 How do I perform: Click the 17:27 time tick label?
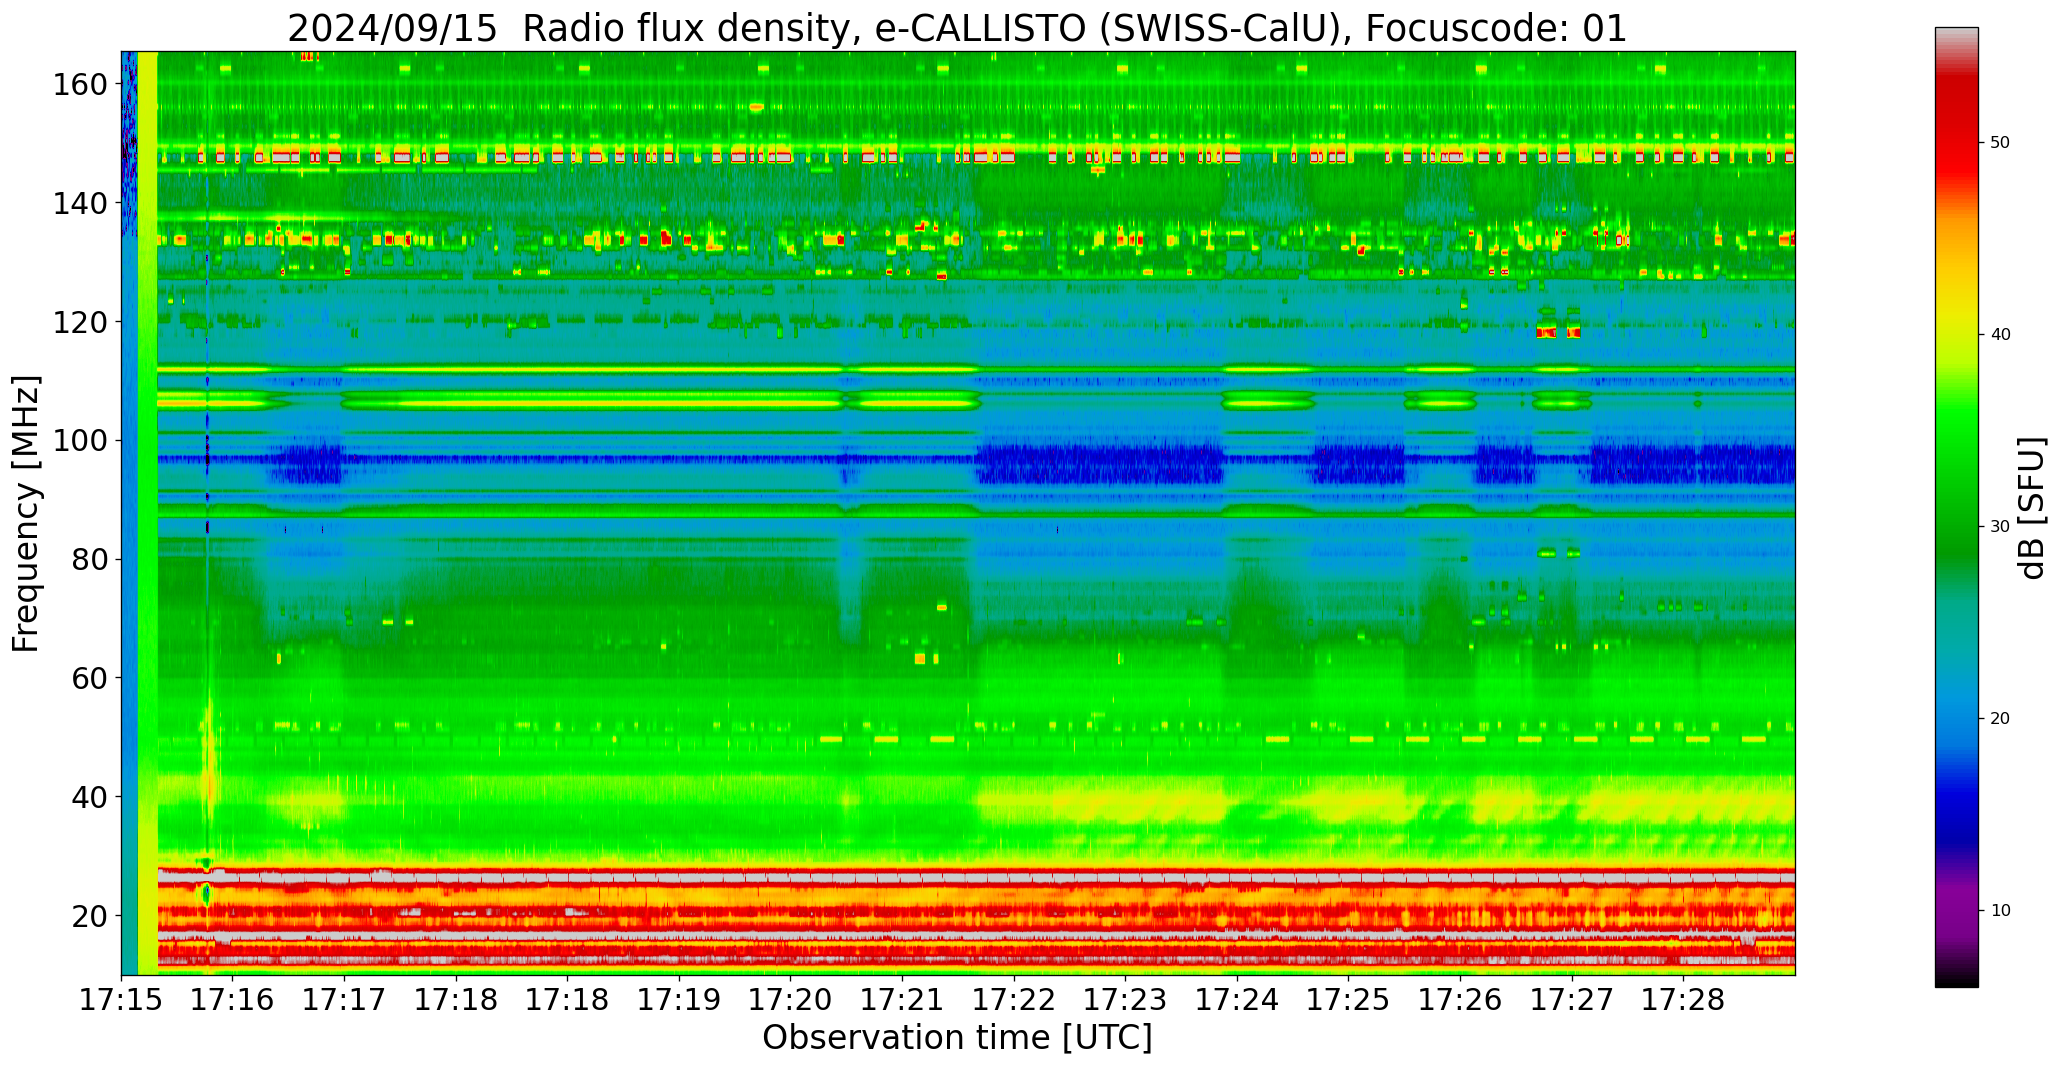pyautogui.click(x=1571, y=1000)
